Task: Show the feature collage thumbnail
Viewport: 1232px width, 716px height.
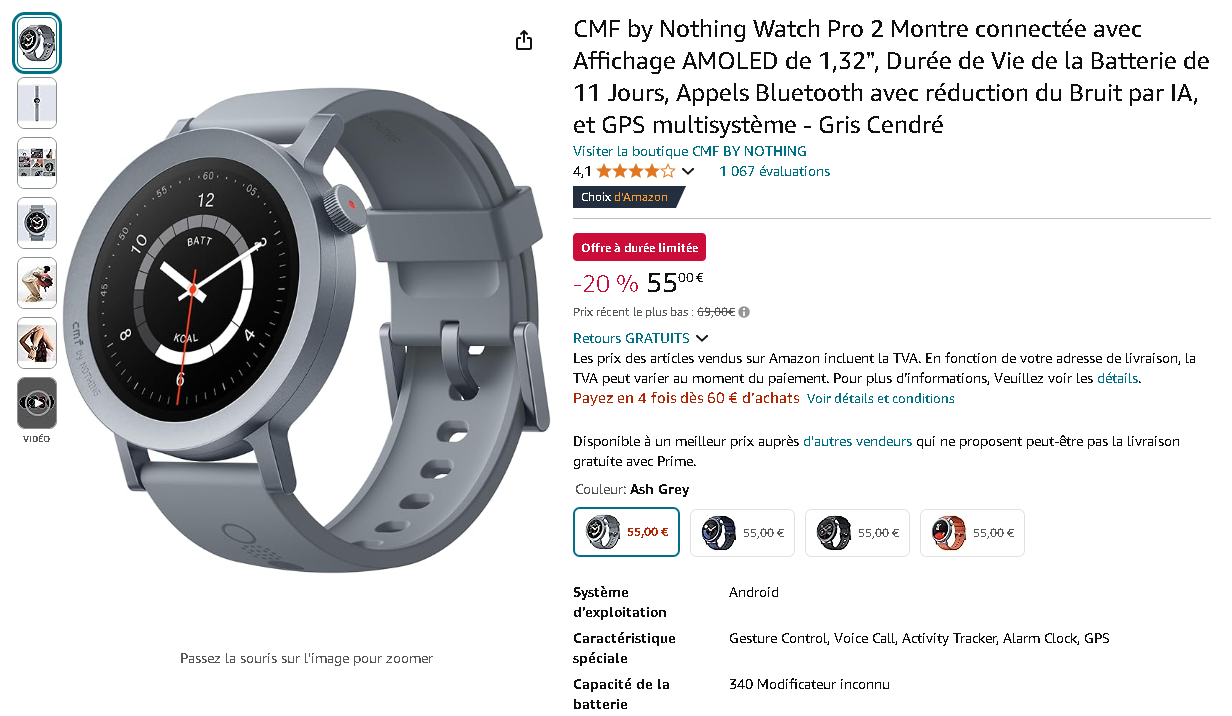Action: point(37,163)
